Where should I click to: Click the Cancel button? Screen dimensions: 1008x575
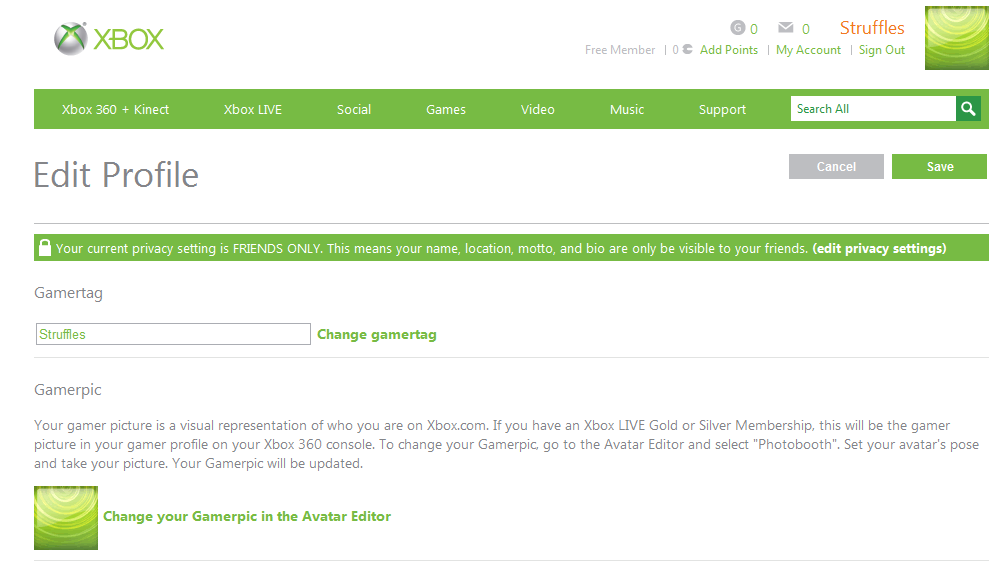coord(836,167)
